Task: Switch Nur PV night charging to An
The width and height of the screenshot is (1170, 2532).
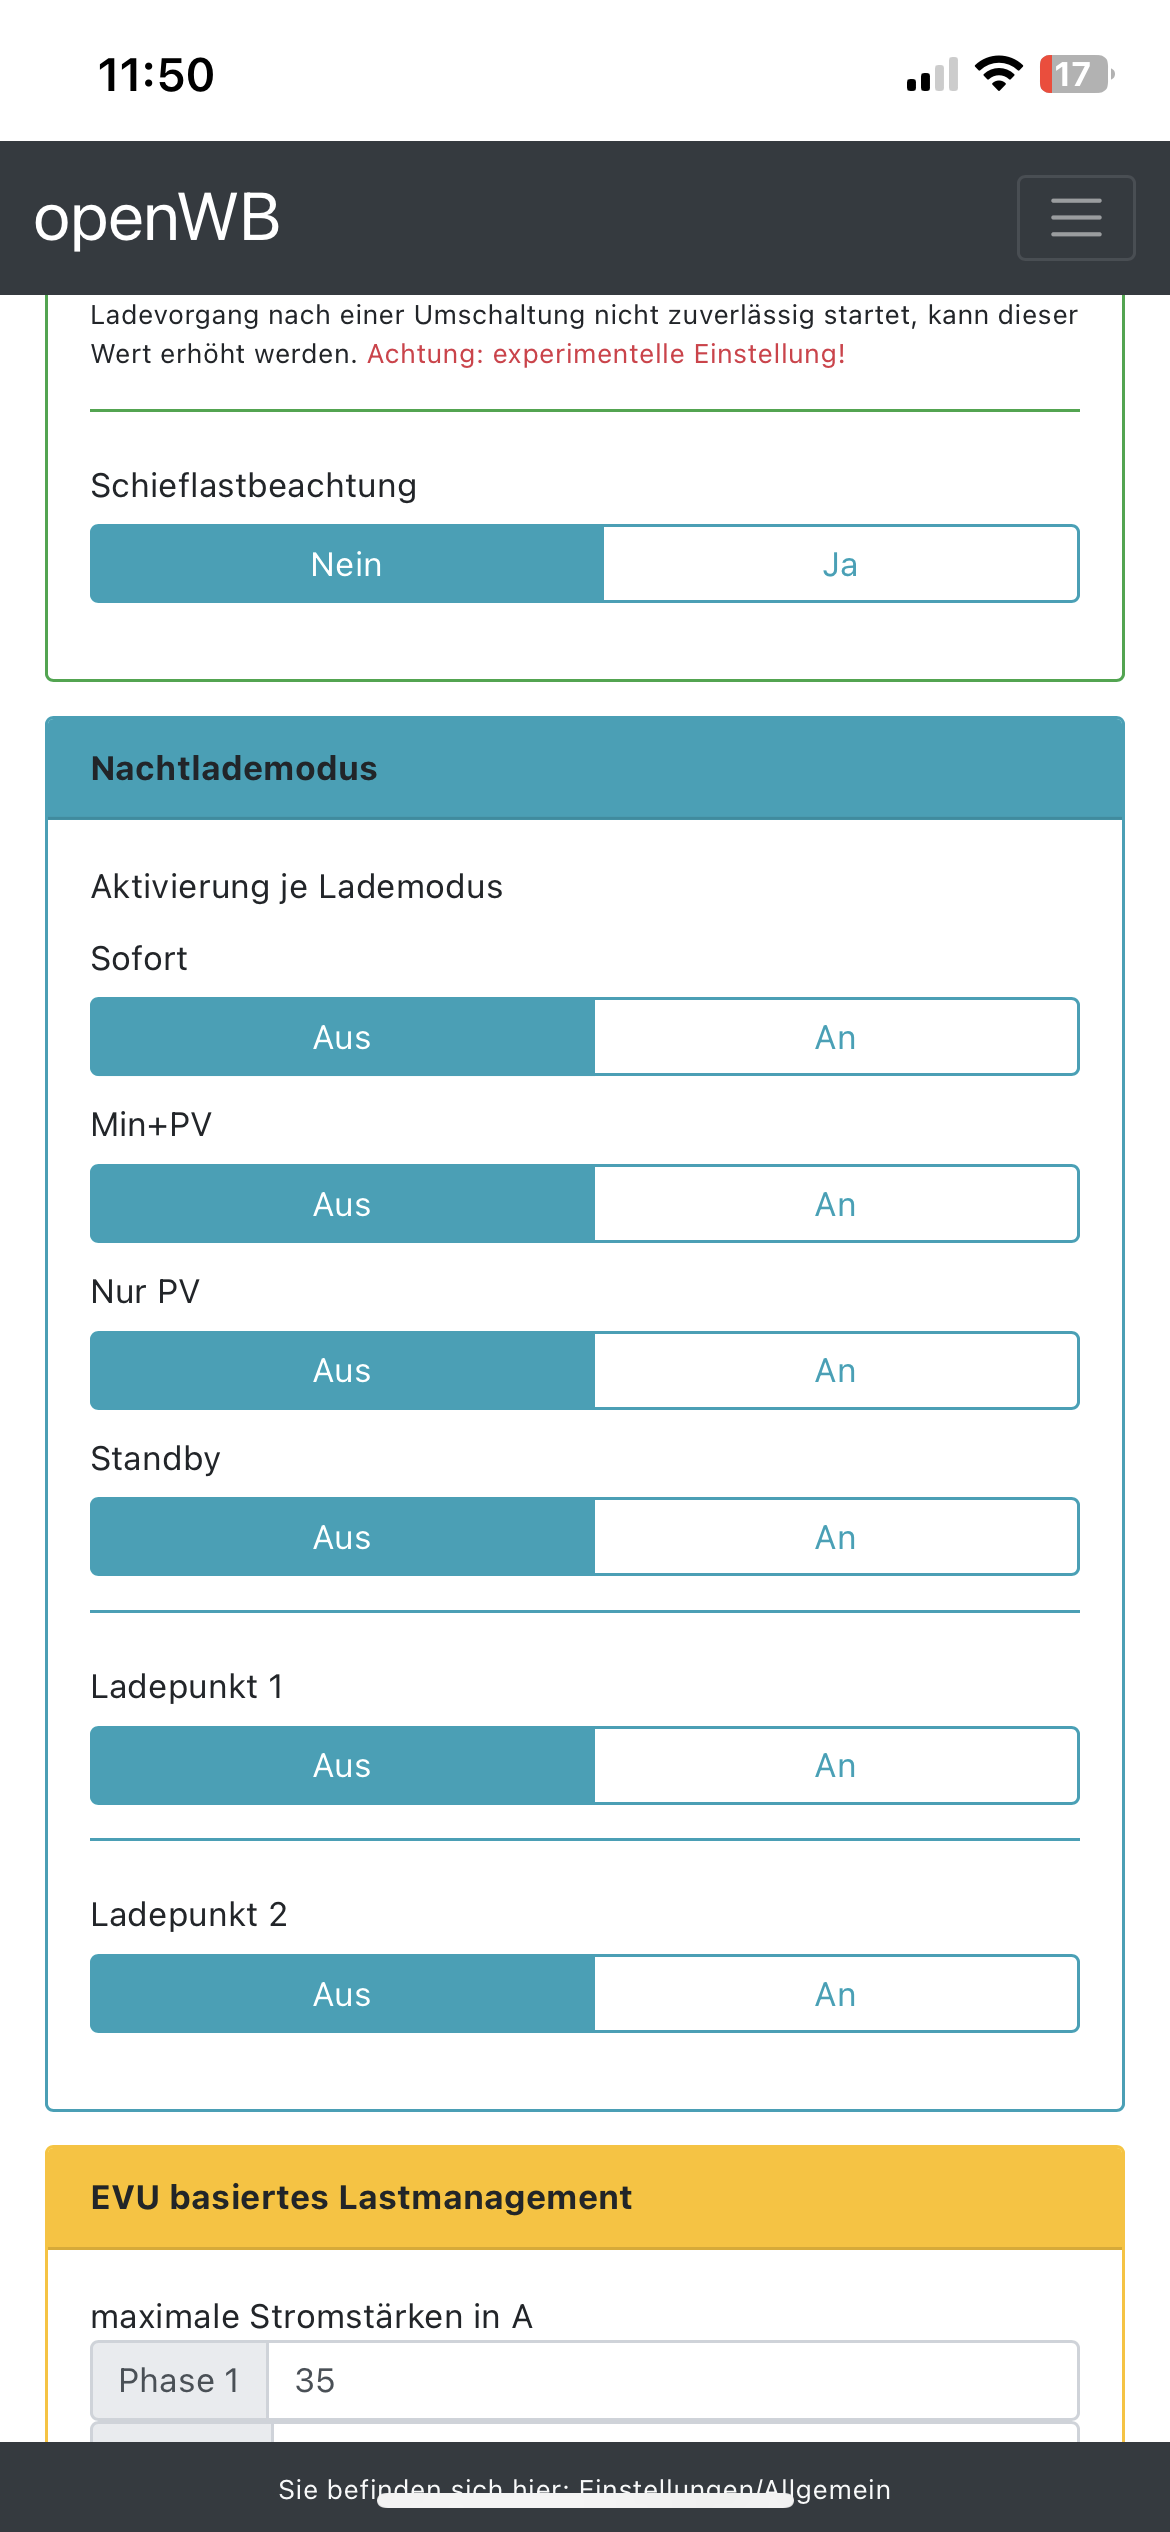Action: (836, 1370)
